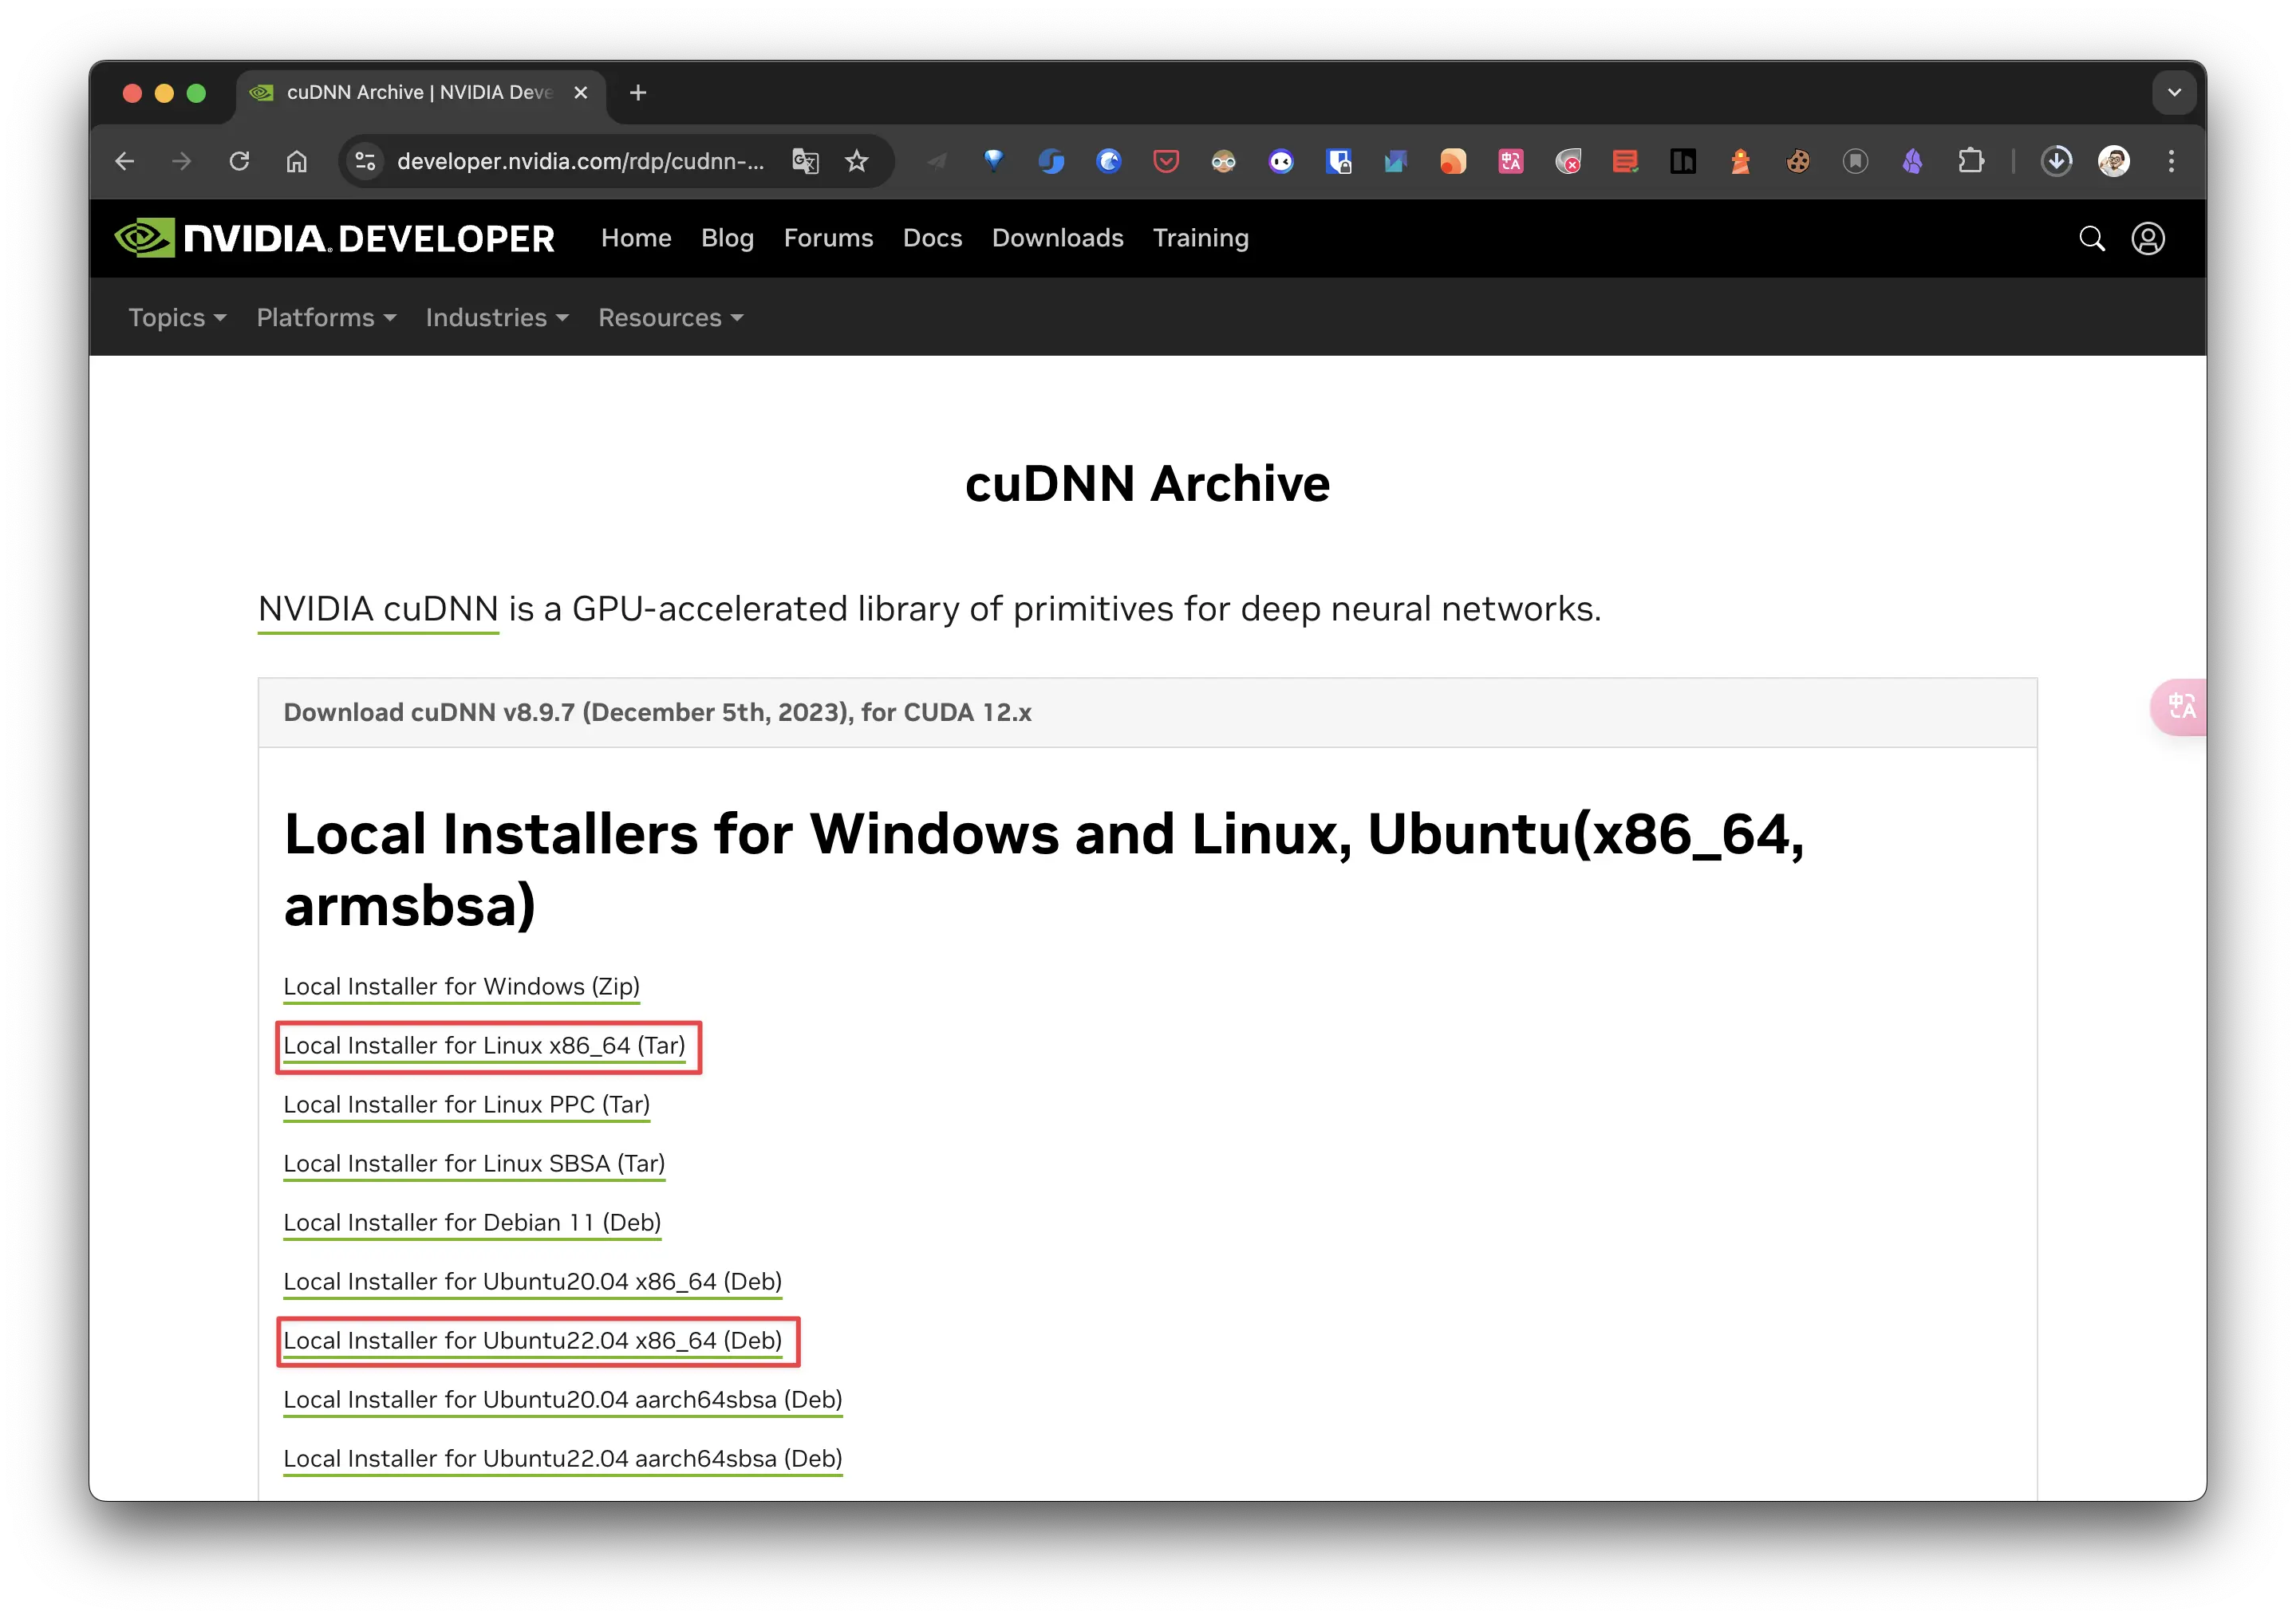Expand the Platforms dropdown
The height and width of the screenshot is (1619, 2296).
tap(326, 318)
